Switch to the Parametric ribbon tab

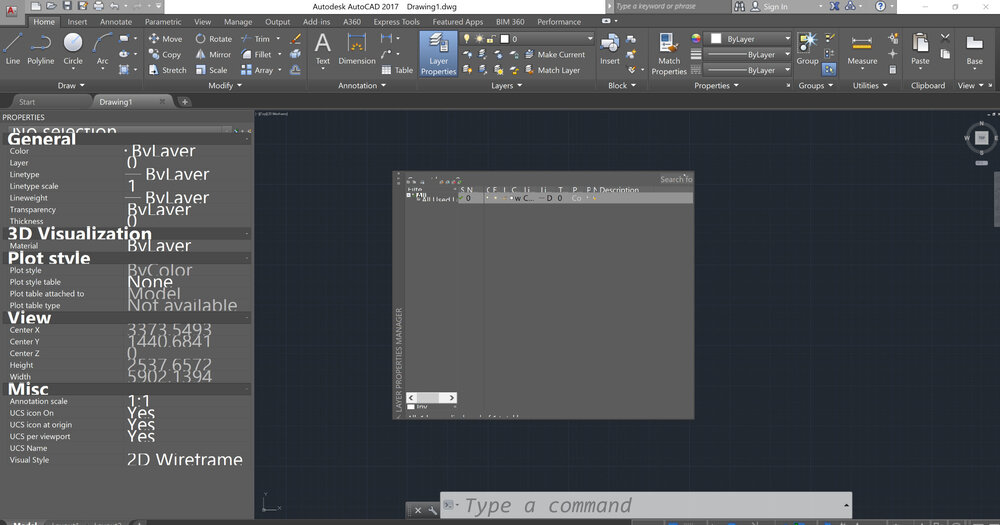[x=163, y=22]
